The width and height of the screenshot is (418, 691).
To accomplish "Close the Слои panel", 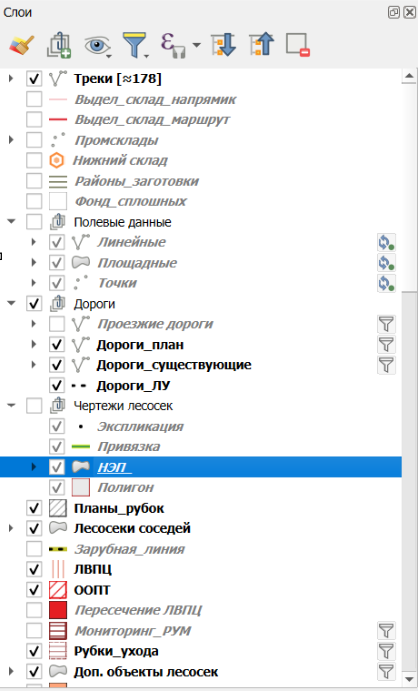I will point(409,12).
